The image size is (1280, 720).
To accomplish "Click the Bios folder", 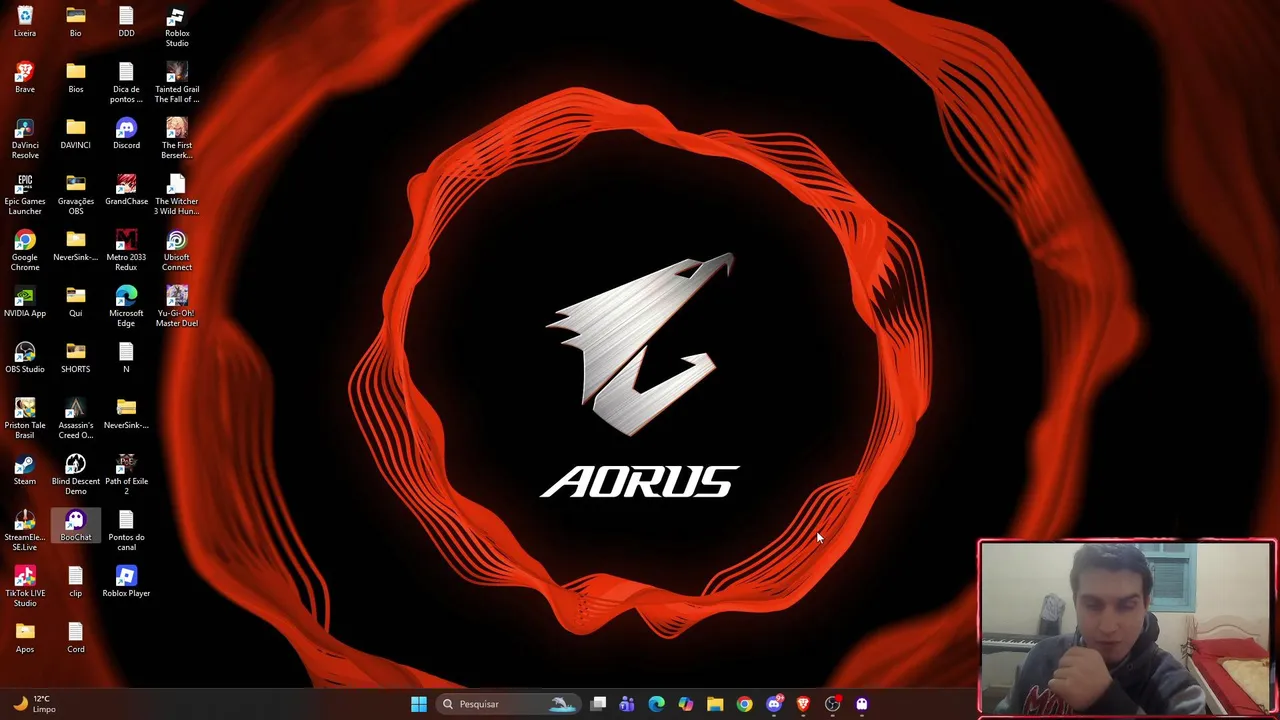I will point(76,78).
